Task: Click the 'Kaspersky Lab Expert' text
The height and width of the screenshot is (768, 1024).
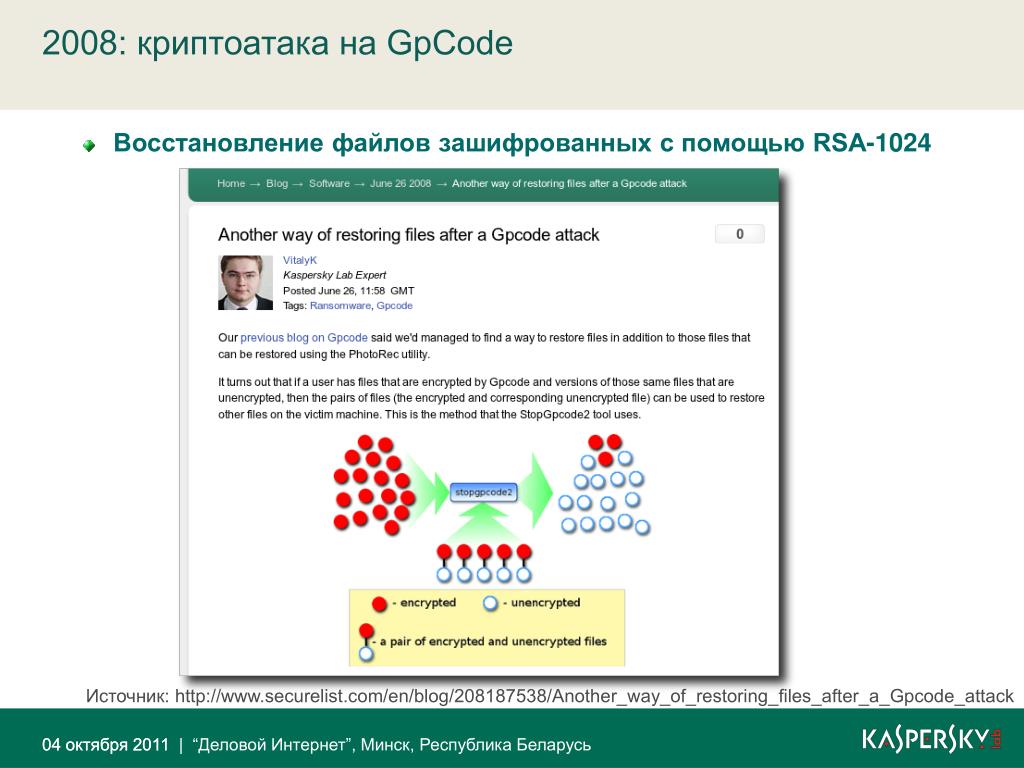Action: (334, 275)
